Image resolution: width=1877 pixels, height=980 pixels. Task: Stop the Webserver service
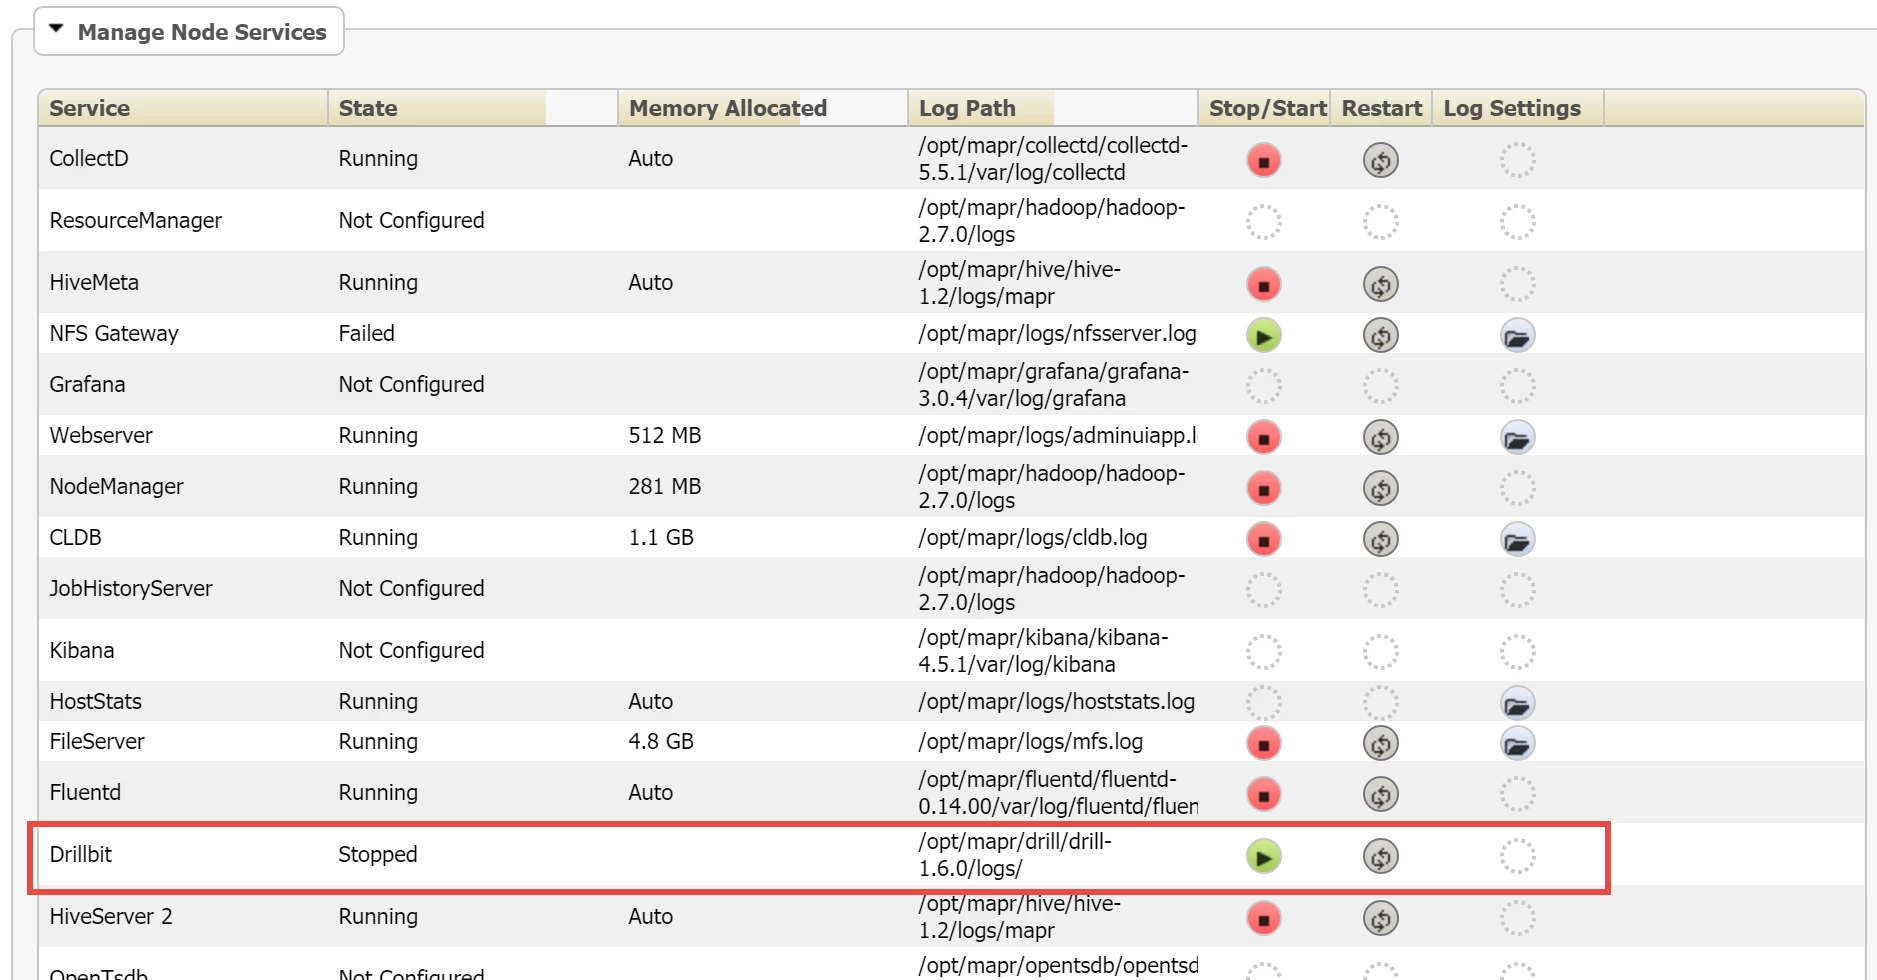pos(1264,438)
